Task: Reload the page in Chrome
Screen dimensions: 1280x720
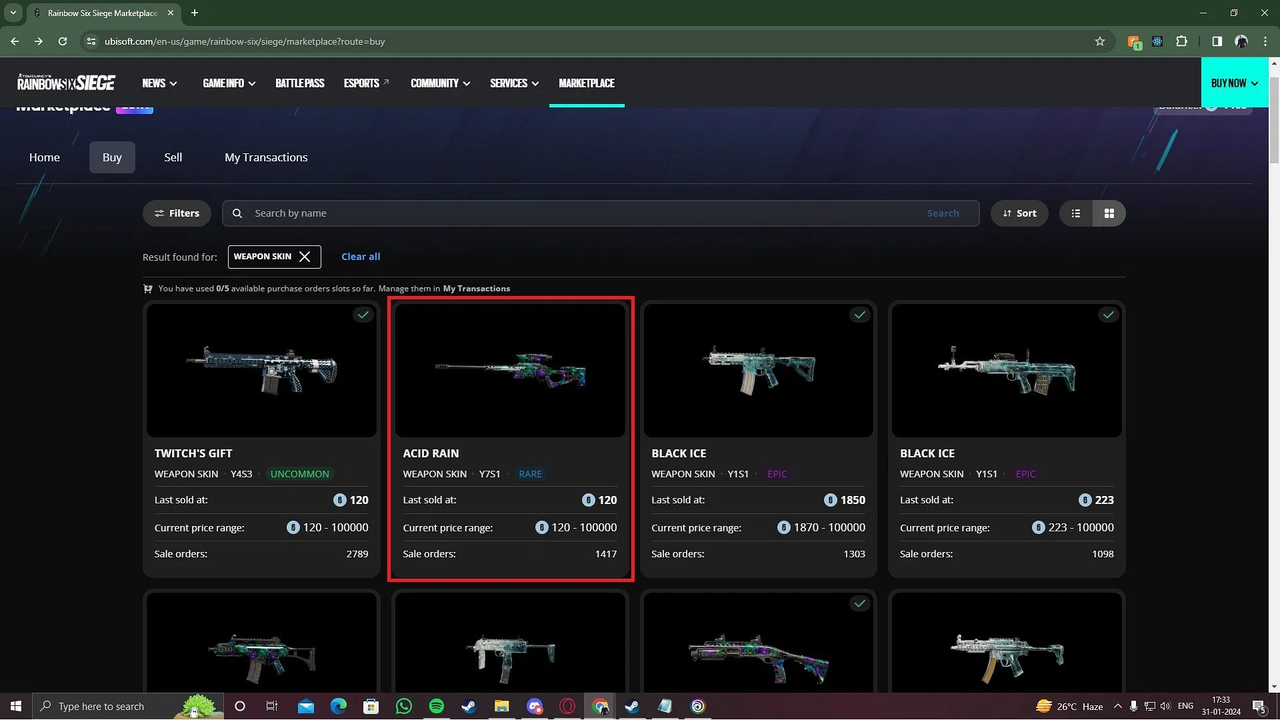Action: [63, 41]
